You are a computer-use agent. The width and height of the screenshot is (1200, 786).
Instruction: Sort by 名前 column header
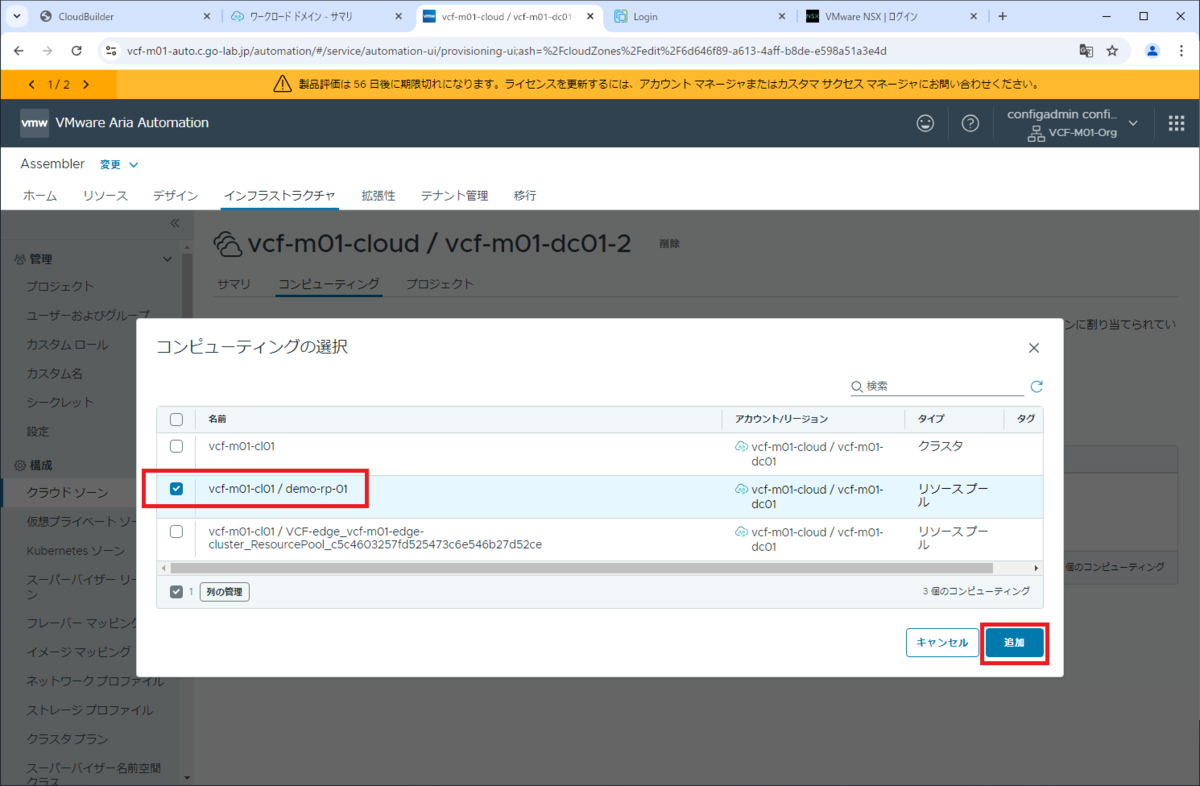coord(217,419)
